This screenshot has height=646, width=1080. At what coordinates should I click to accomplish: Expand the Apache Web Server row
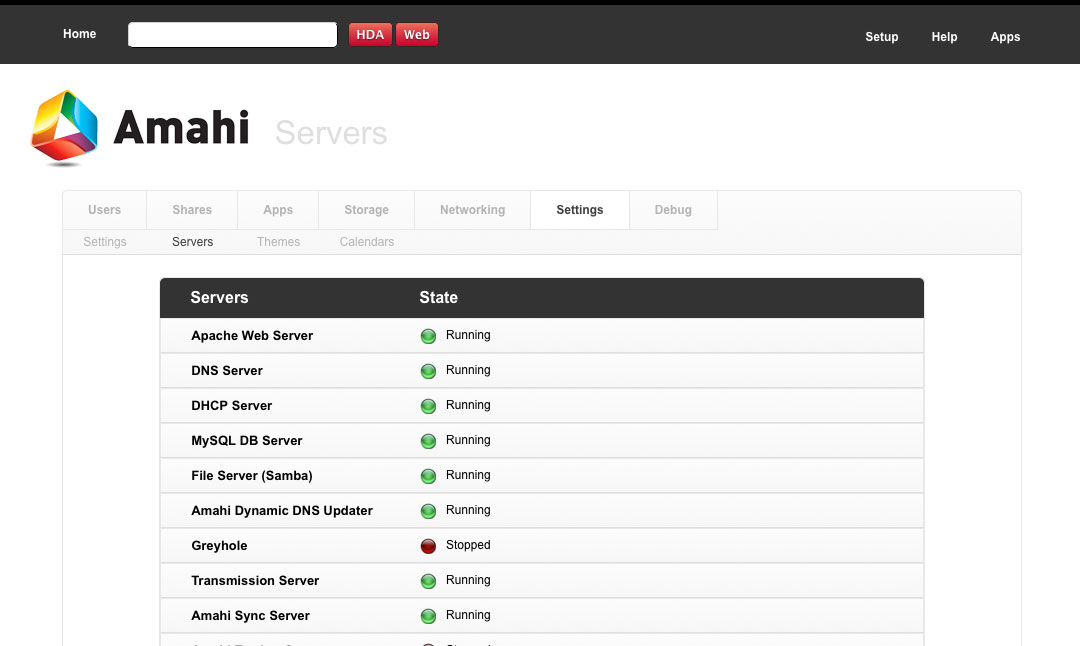541,335
